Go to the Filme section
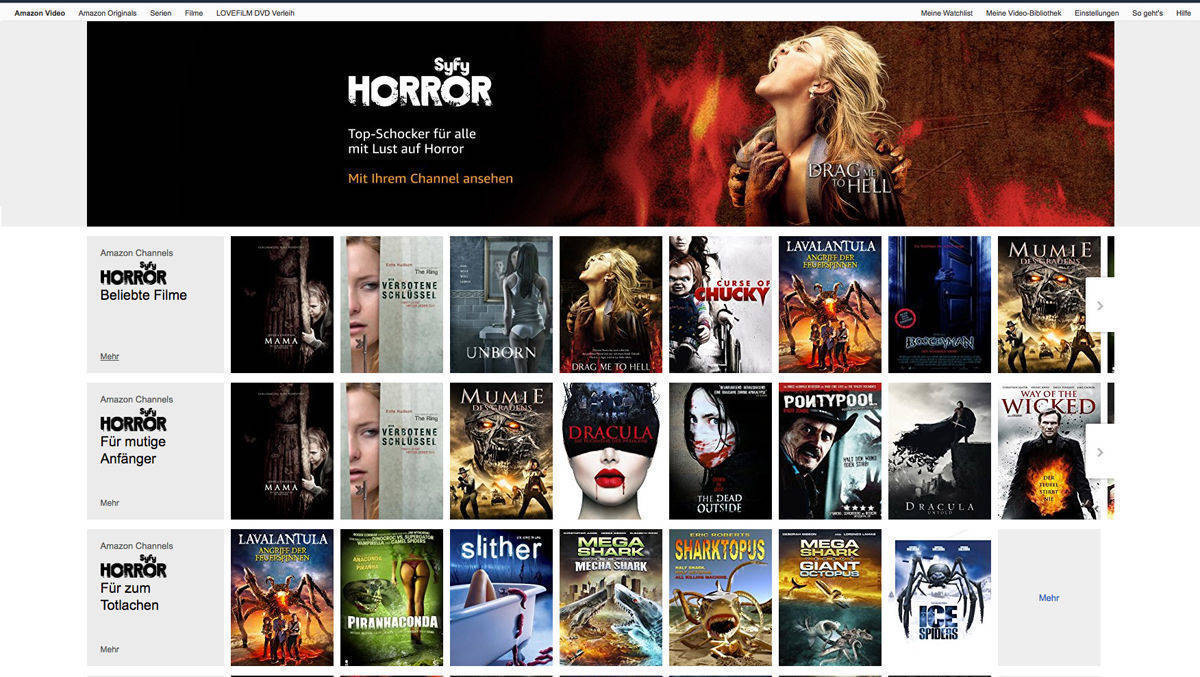Image resolution: width=1200 pixels, height=677 pixels. (194, 13)
